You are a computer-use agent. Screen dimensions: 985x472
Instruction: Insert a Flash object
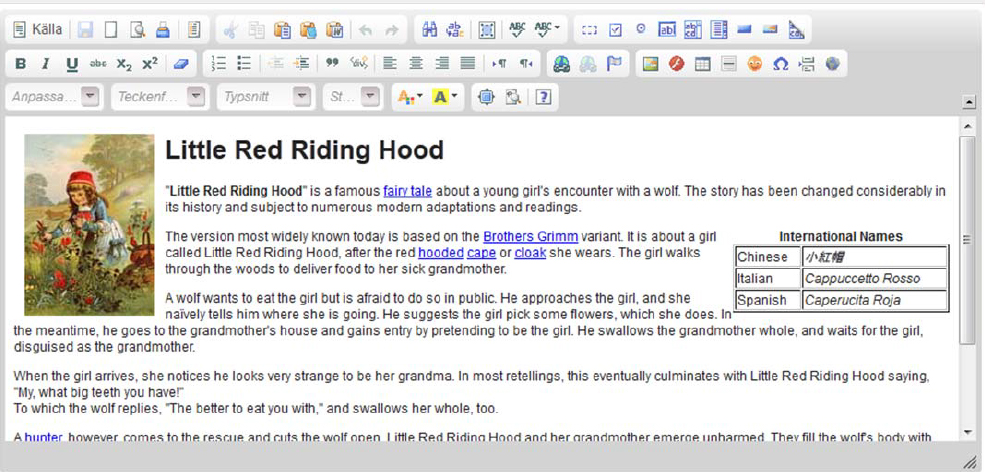point(677,63)
